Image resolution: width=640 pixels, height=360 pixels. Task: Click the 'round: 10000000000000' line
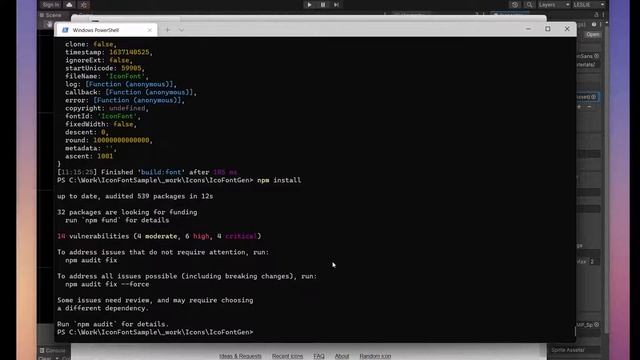coord(109,140)
